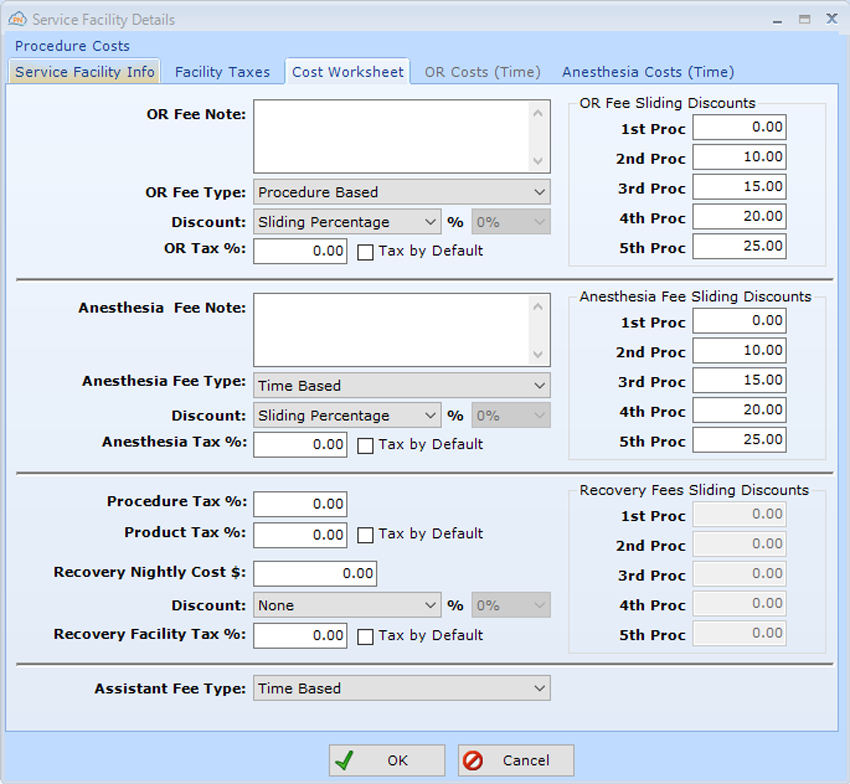Screen dimensions: 850x784
Task: Toggle Tax by Default beside Product Tax
Action: tap(365, 534)
